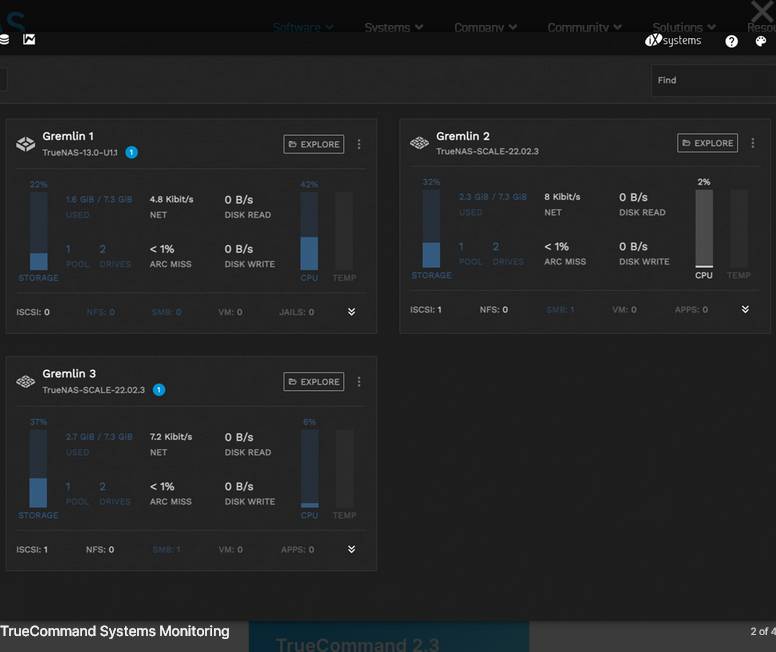This screenshot has width=776, height=652.
Task: Click Gremlin 1 CPU usage bar
Action: tap(309, 231)
